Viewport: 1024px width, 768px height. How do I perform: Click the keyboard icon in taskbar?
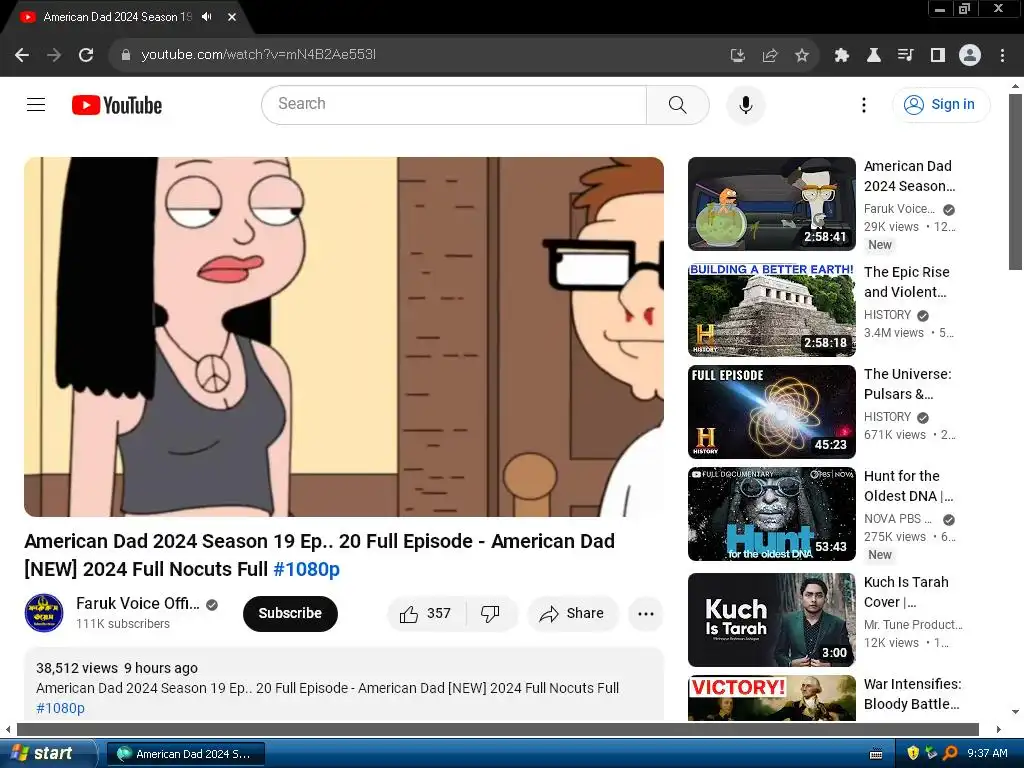pyautogui.click(x=876, y=754)
